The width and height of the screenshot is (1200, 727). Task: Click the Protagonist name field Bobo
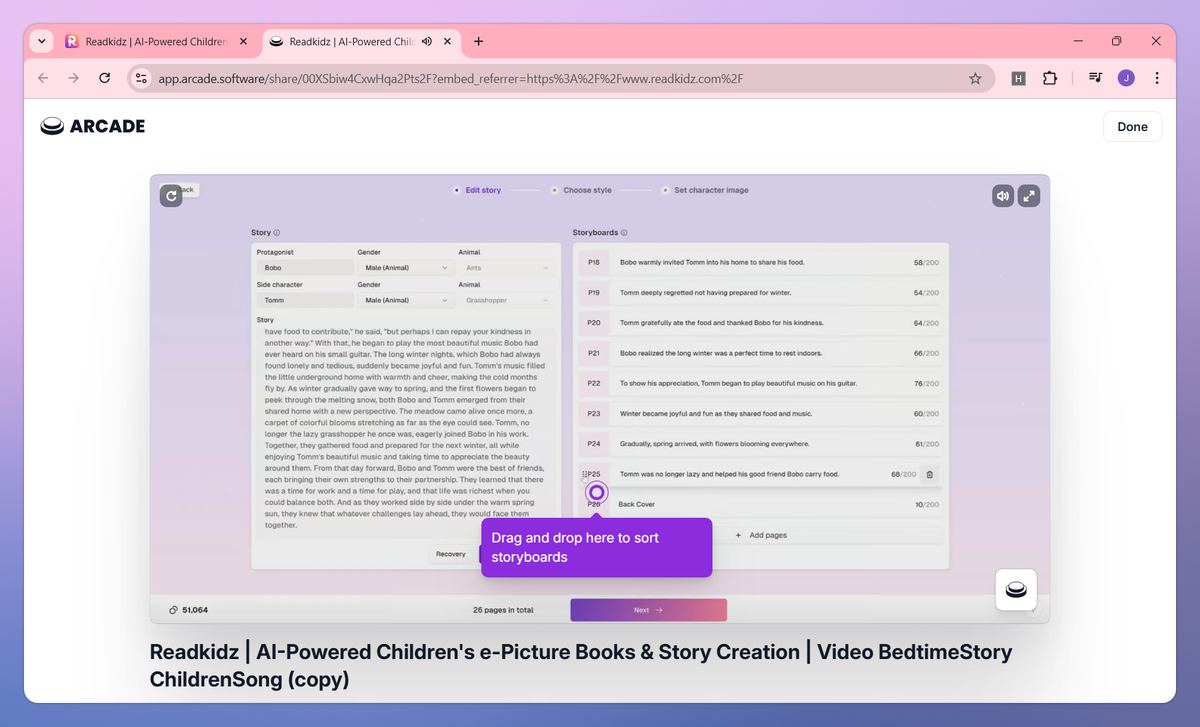point(305,268)
